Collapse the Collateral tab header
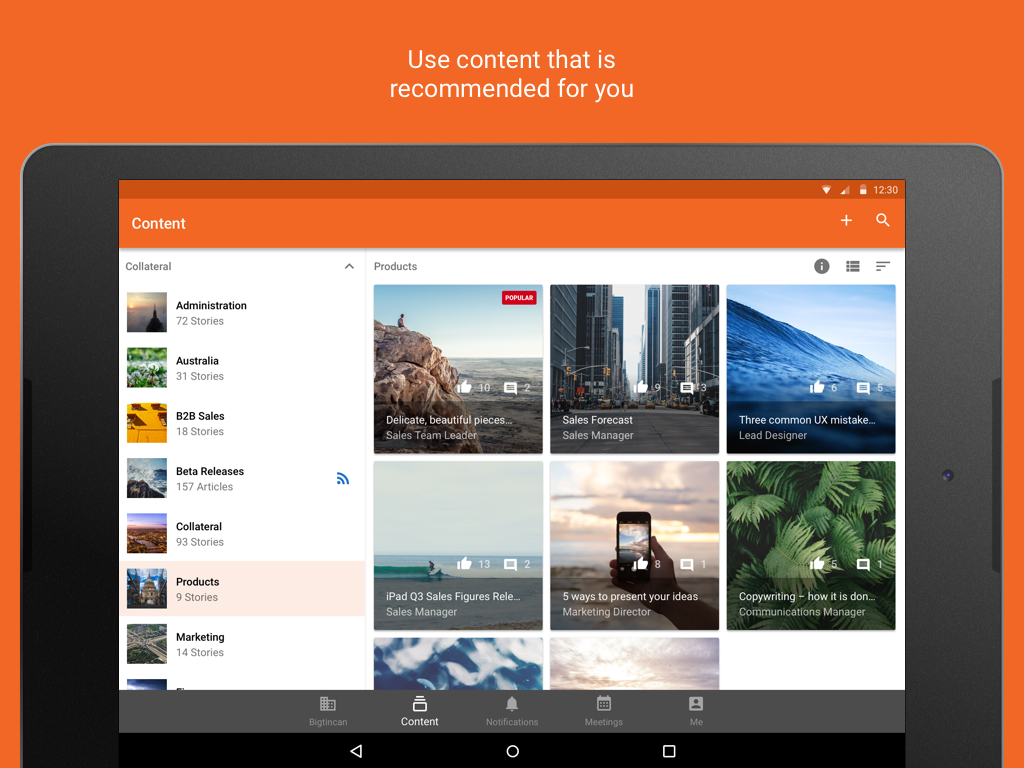 349,266
